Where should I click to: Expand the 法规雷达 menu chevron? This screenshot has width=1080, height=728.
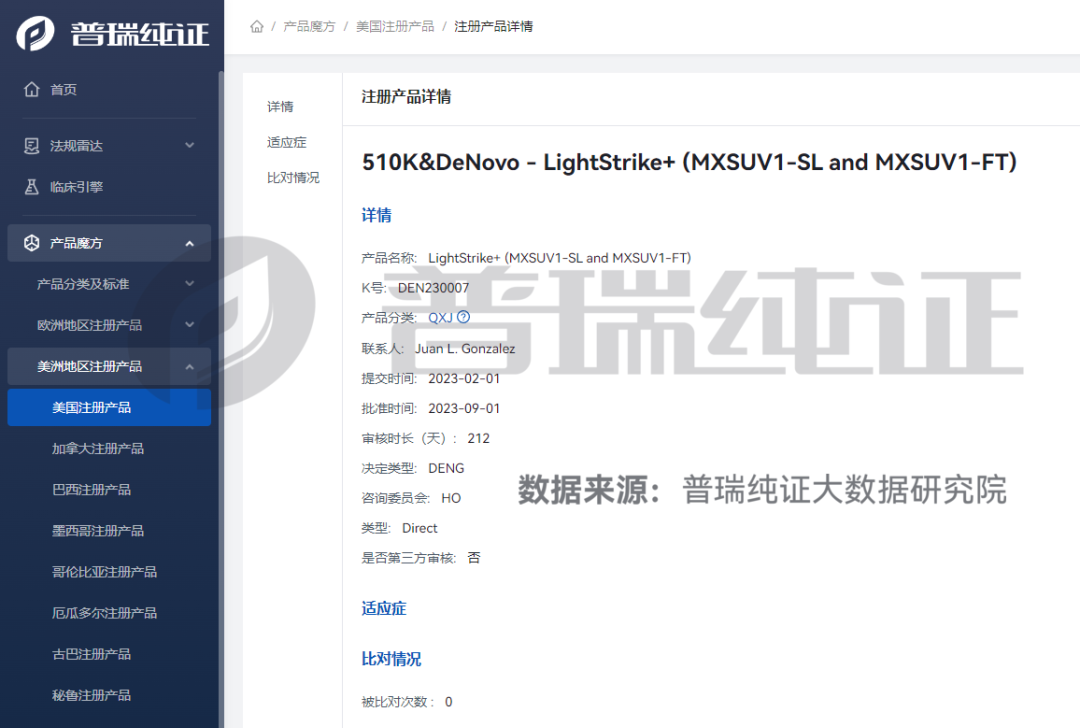189,145
